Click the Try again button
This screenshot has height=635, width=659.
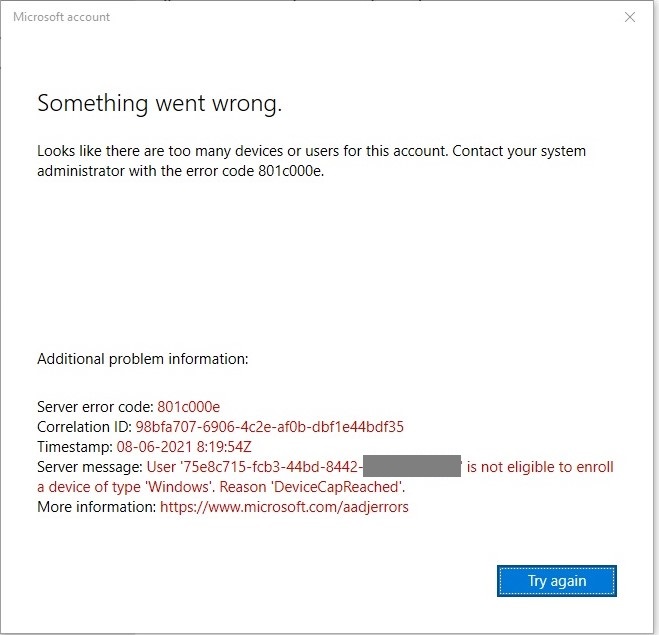pos(557,580)
